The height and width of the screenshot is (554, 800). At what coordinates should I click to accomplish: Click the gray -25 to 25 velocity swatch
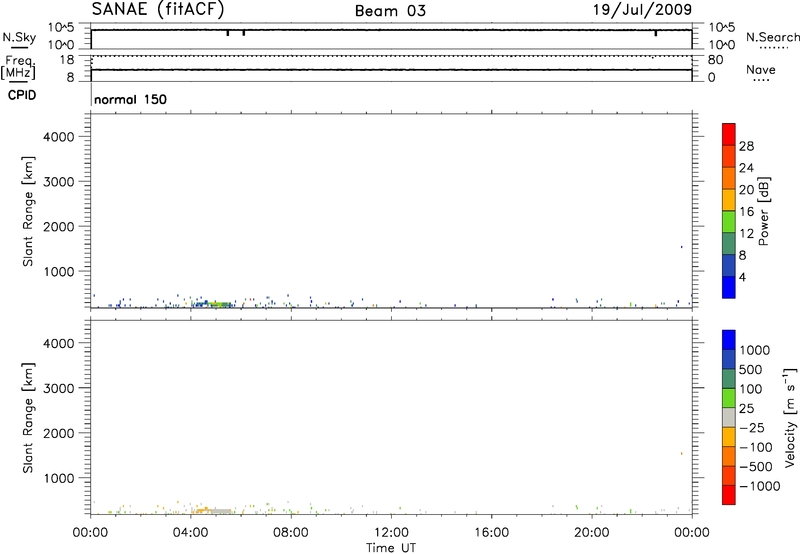[x=729, y=418]
